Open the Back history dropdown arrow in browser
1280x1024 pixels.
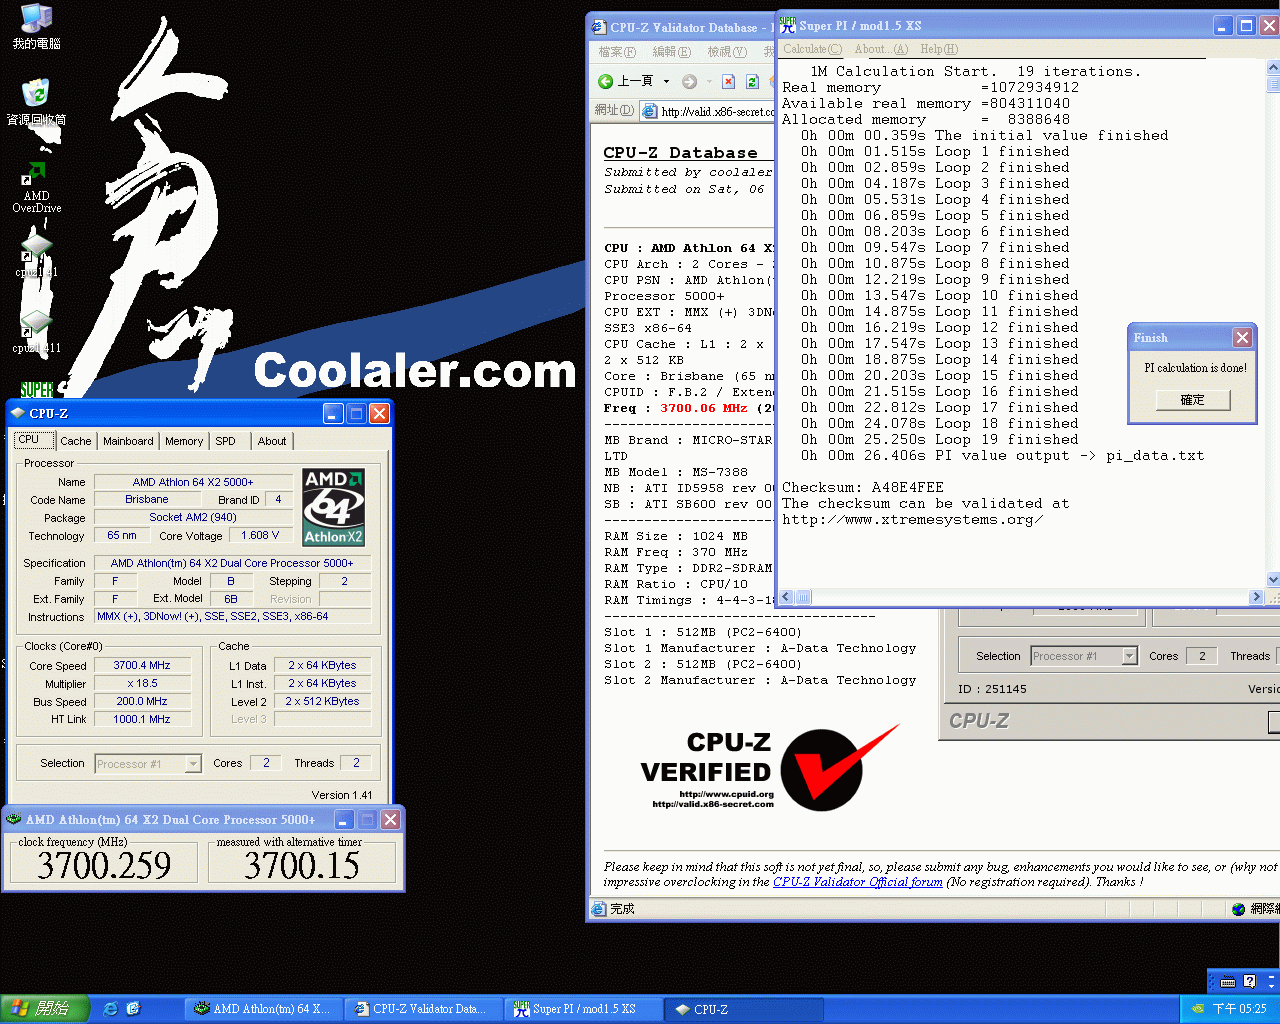tap(666, 81)
